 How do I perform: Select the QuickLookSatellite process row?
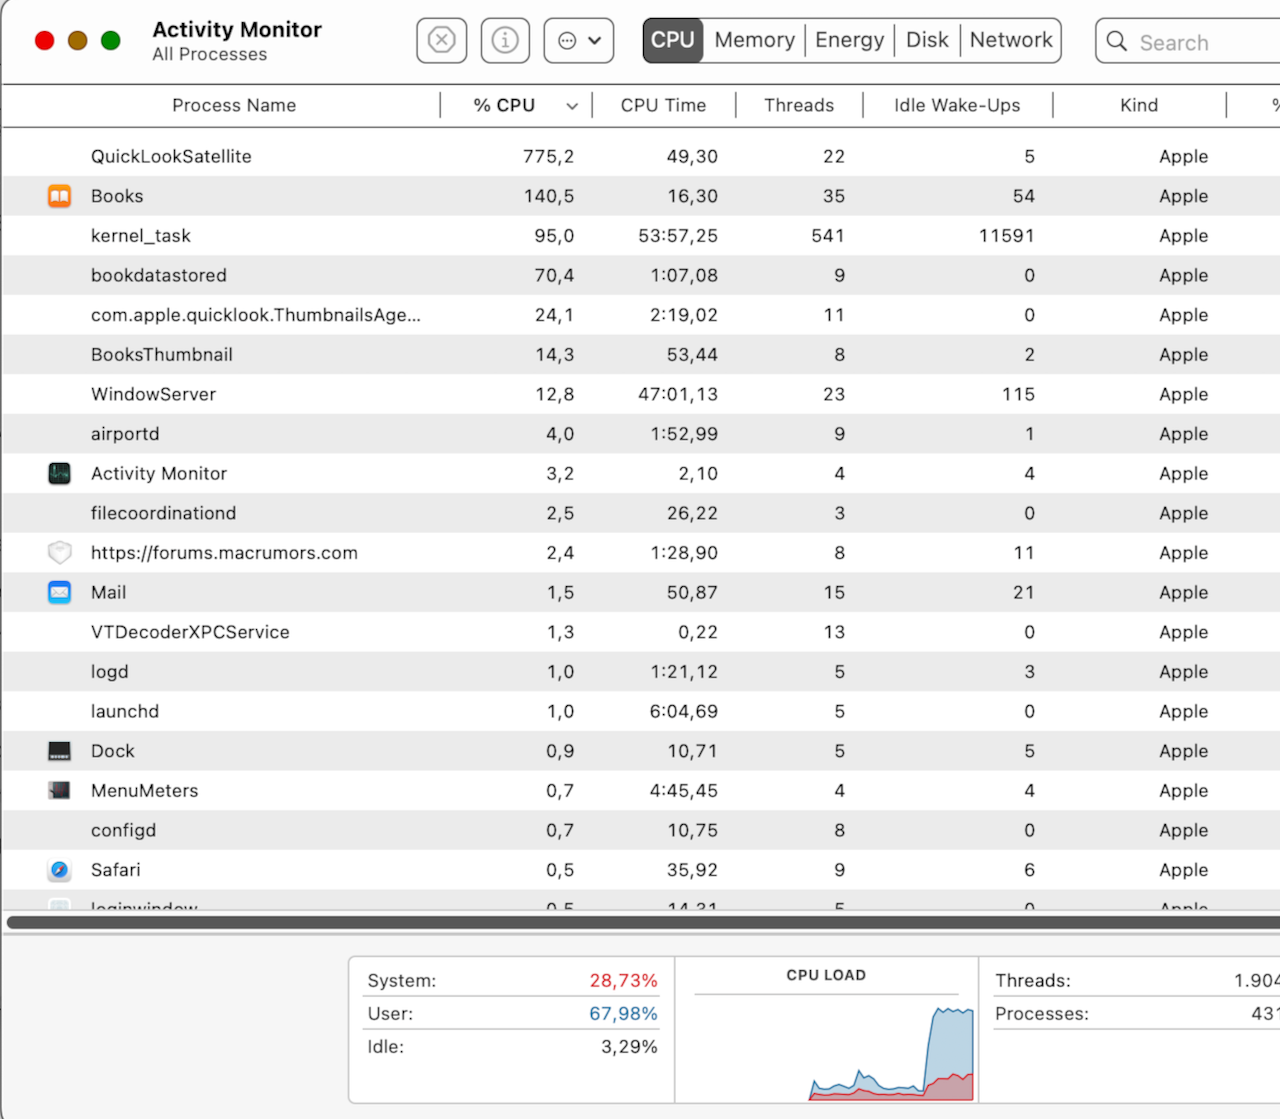[x=641, y=156]
